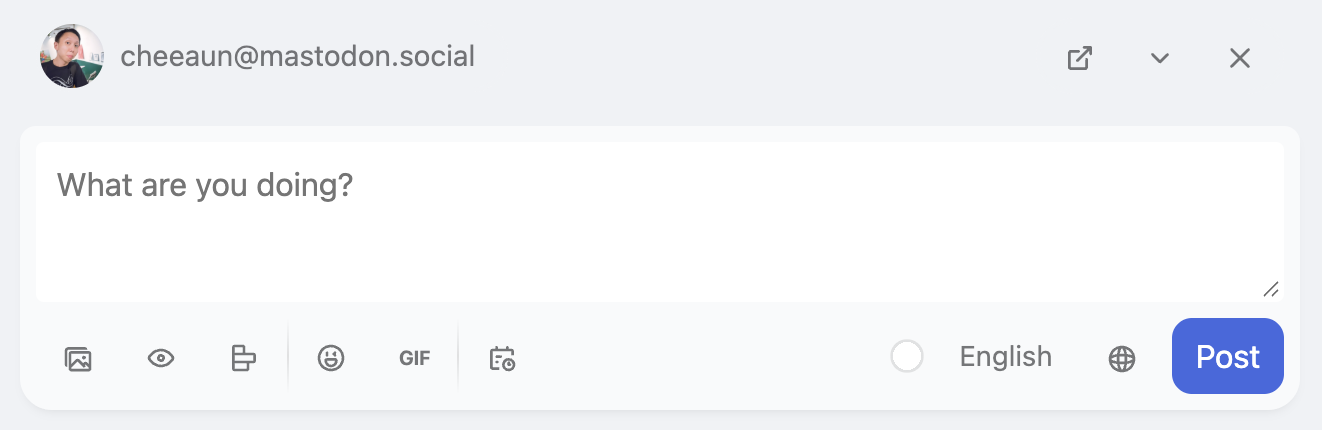Pop out the composer into a new window
The width and height of the screenshot is (1322, 430).
1079,58
